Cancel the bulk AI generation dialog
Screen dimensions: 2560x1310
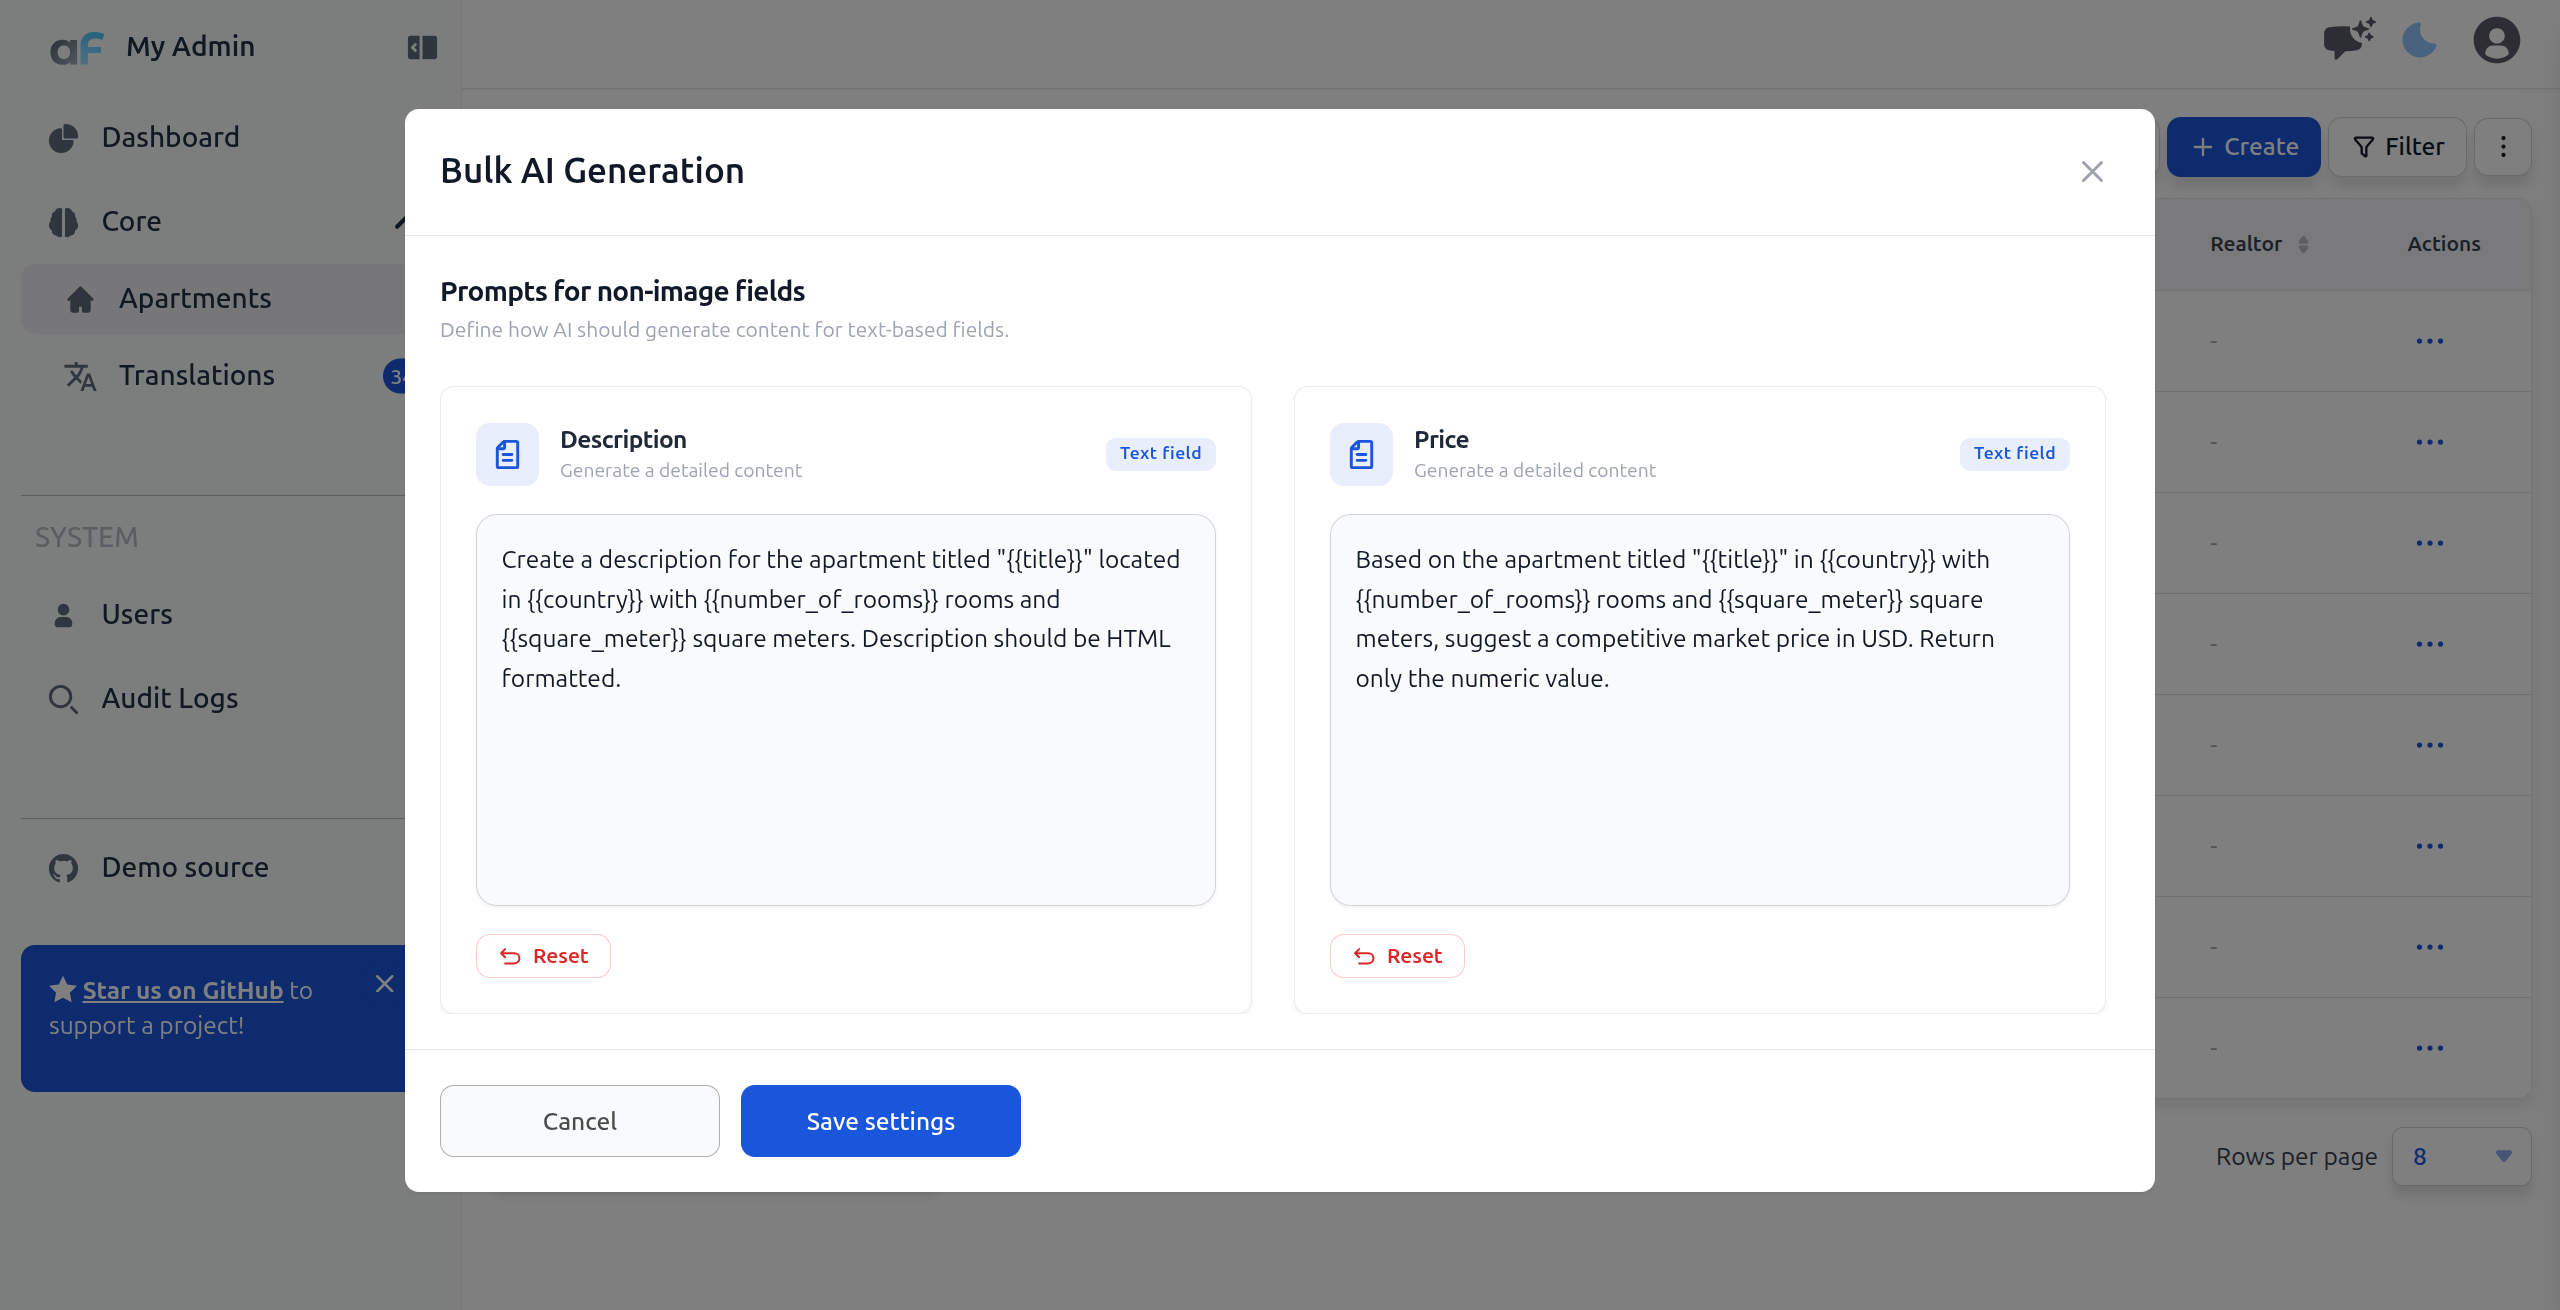coord(580,1121)
